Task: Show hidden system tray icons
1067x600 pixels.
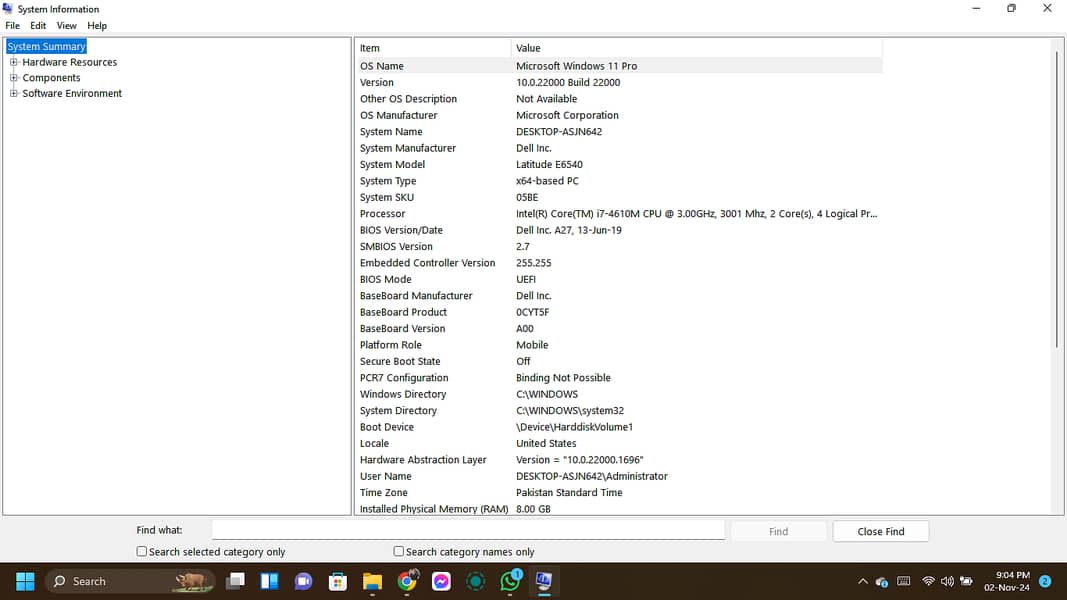Action: click(x=863, y=581)
